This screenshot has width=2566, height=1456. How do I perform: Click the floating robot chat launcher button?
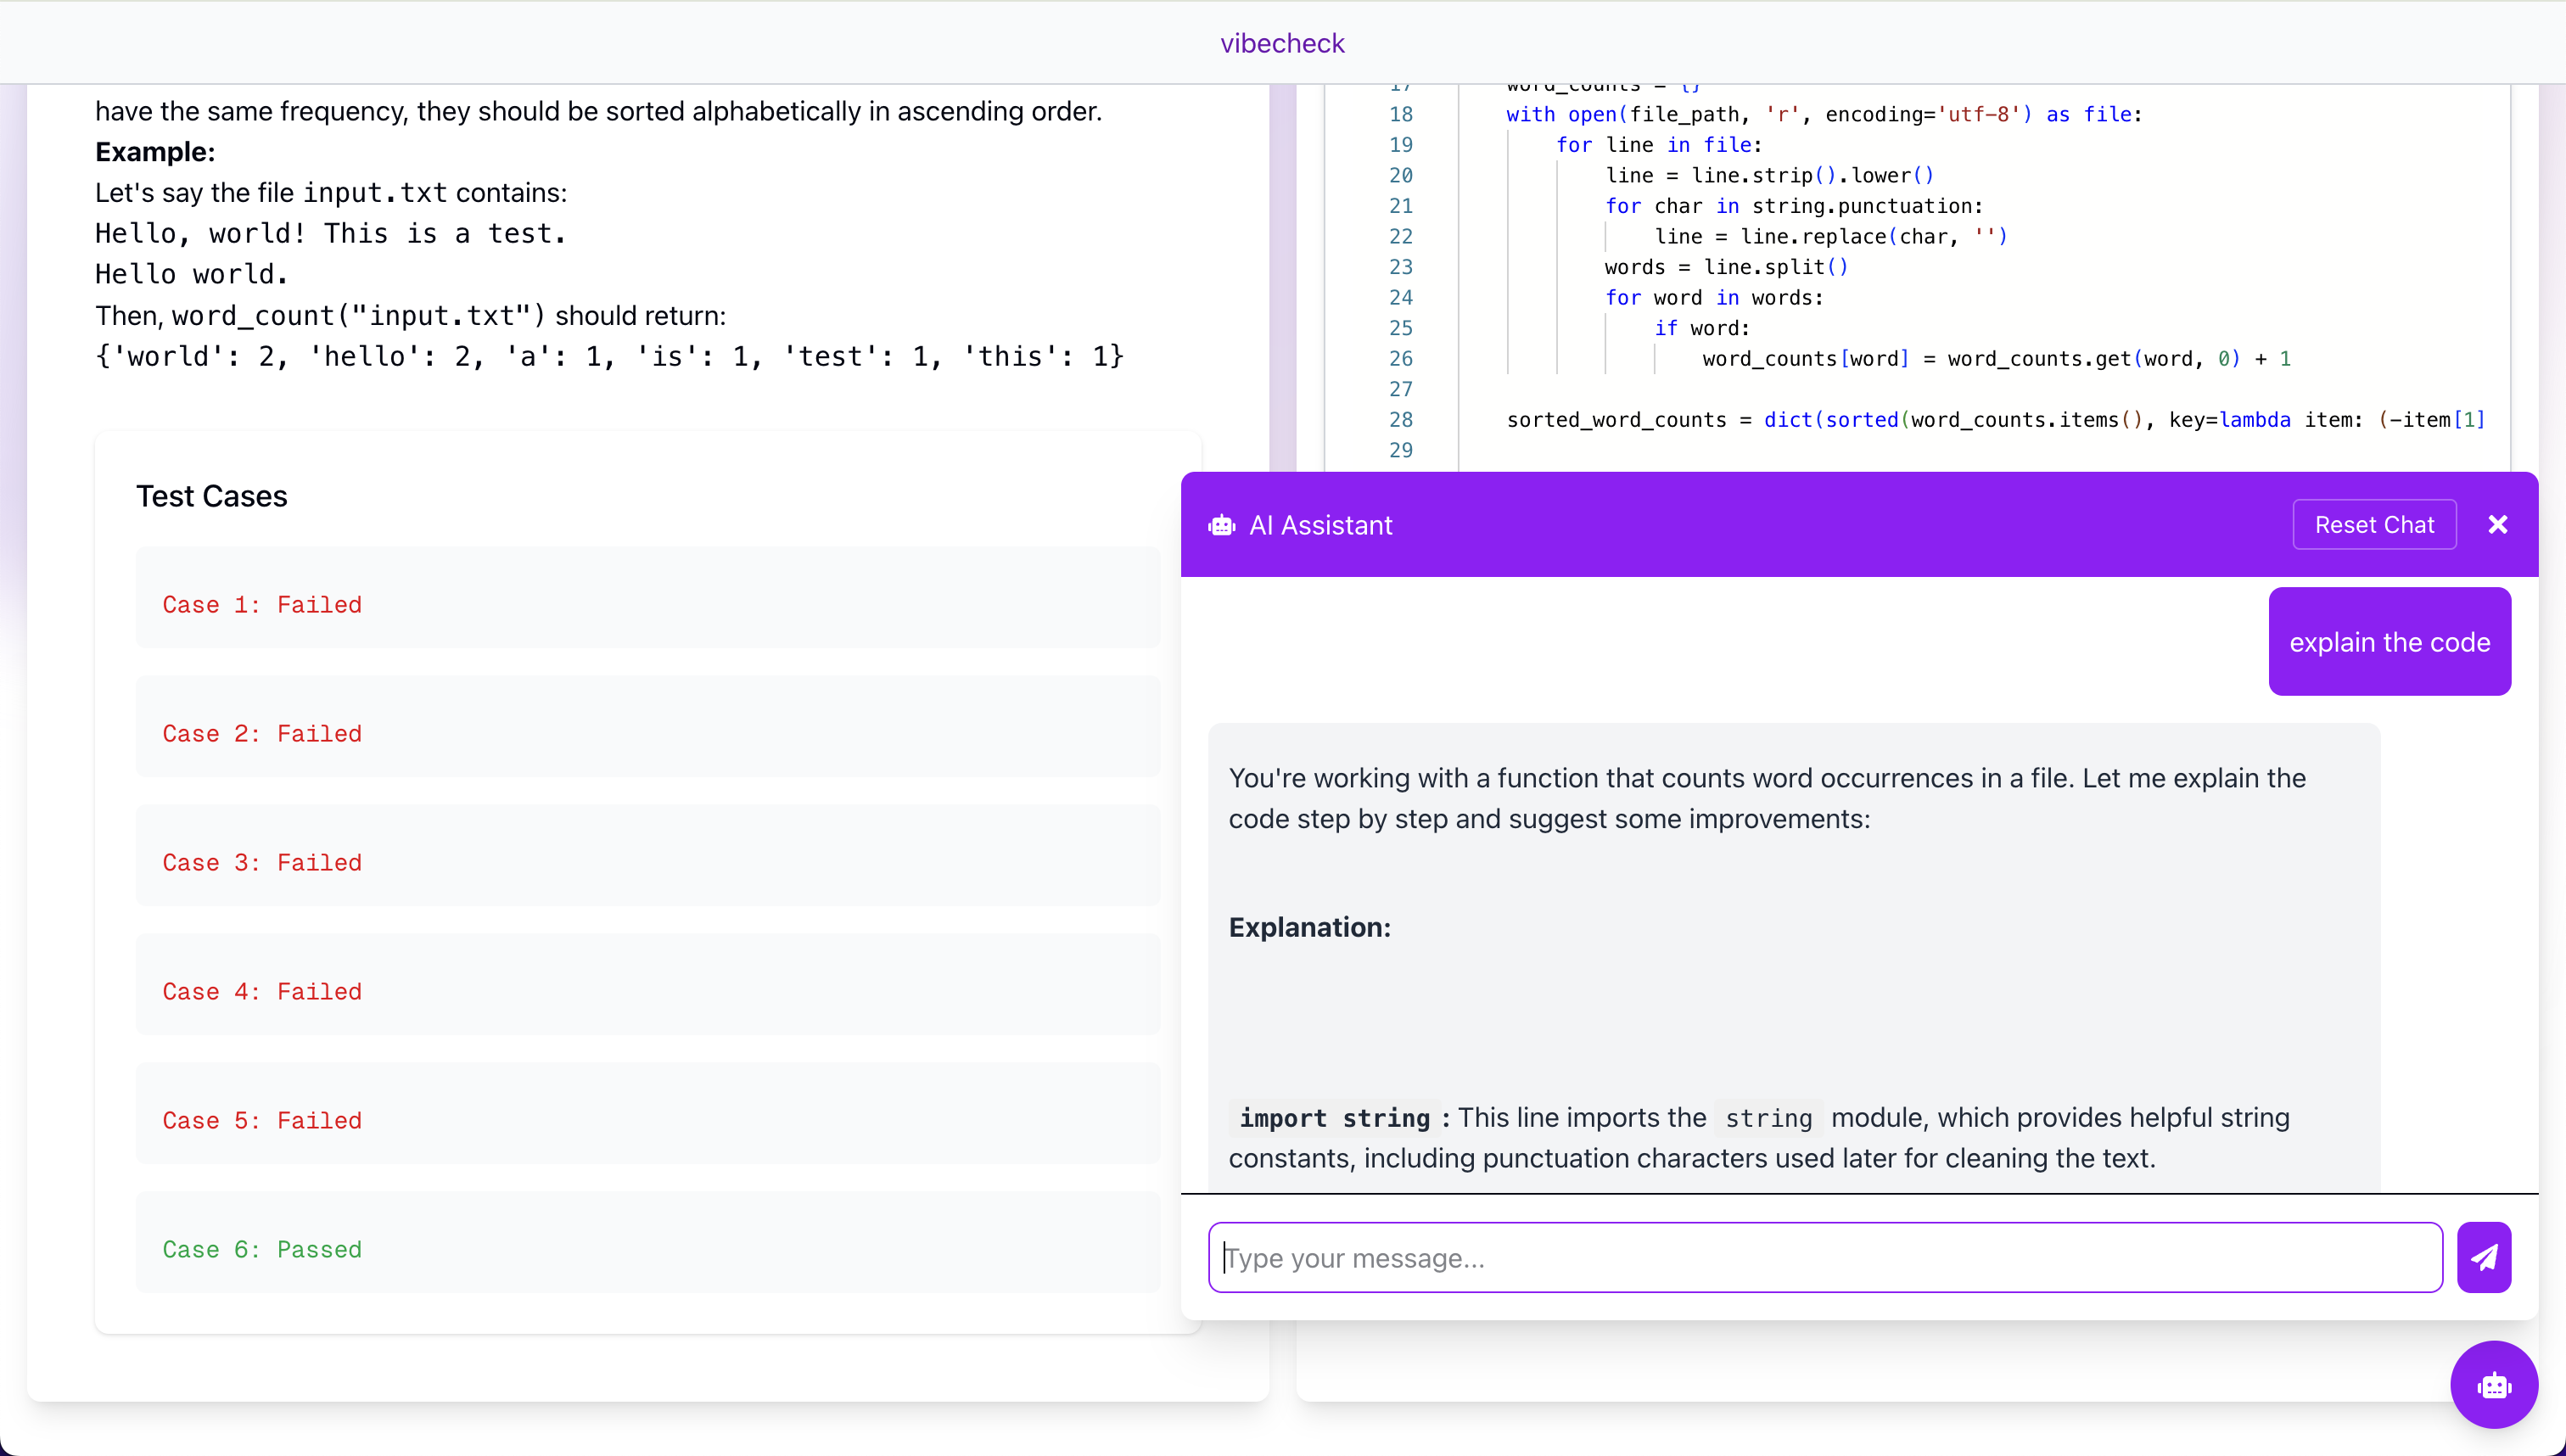pyautogui.click(x=2493, y=1385)
